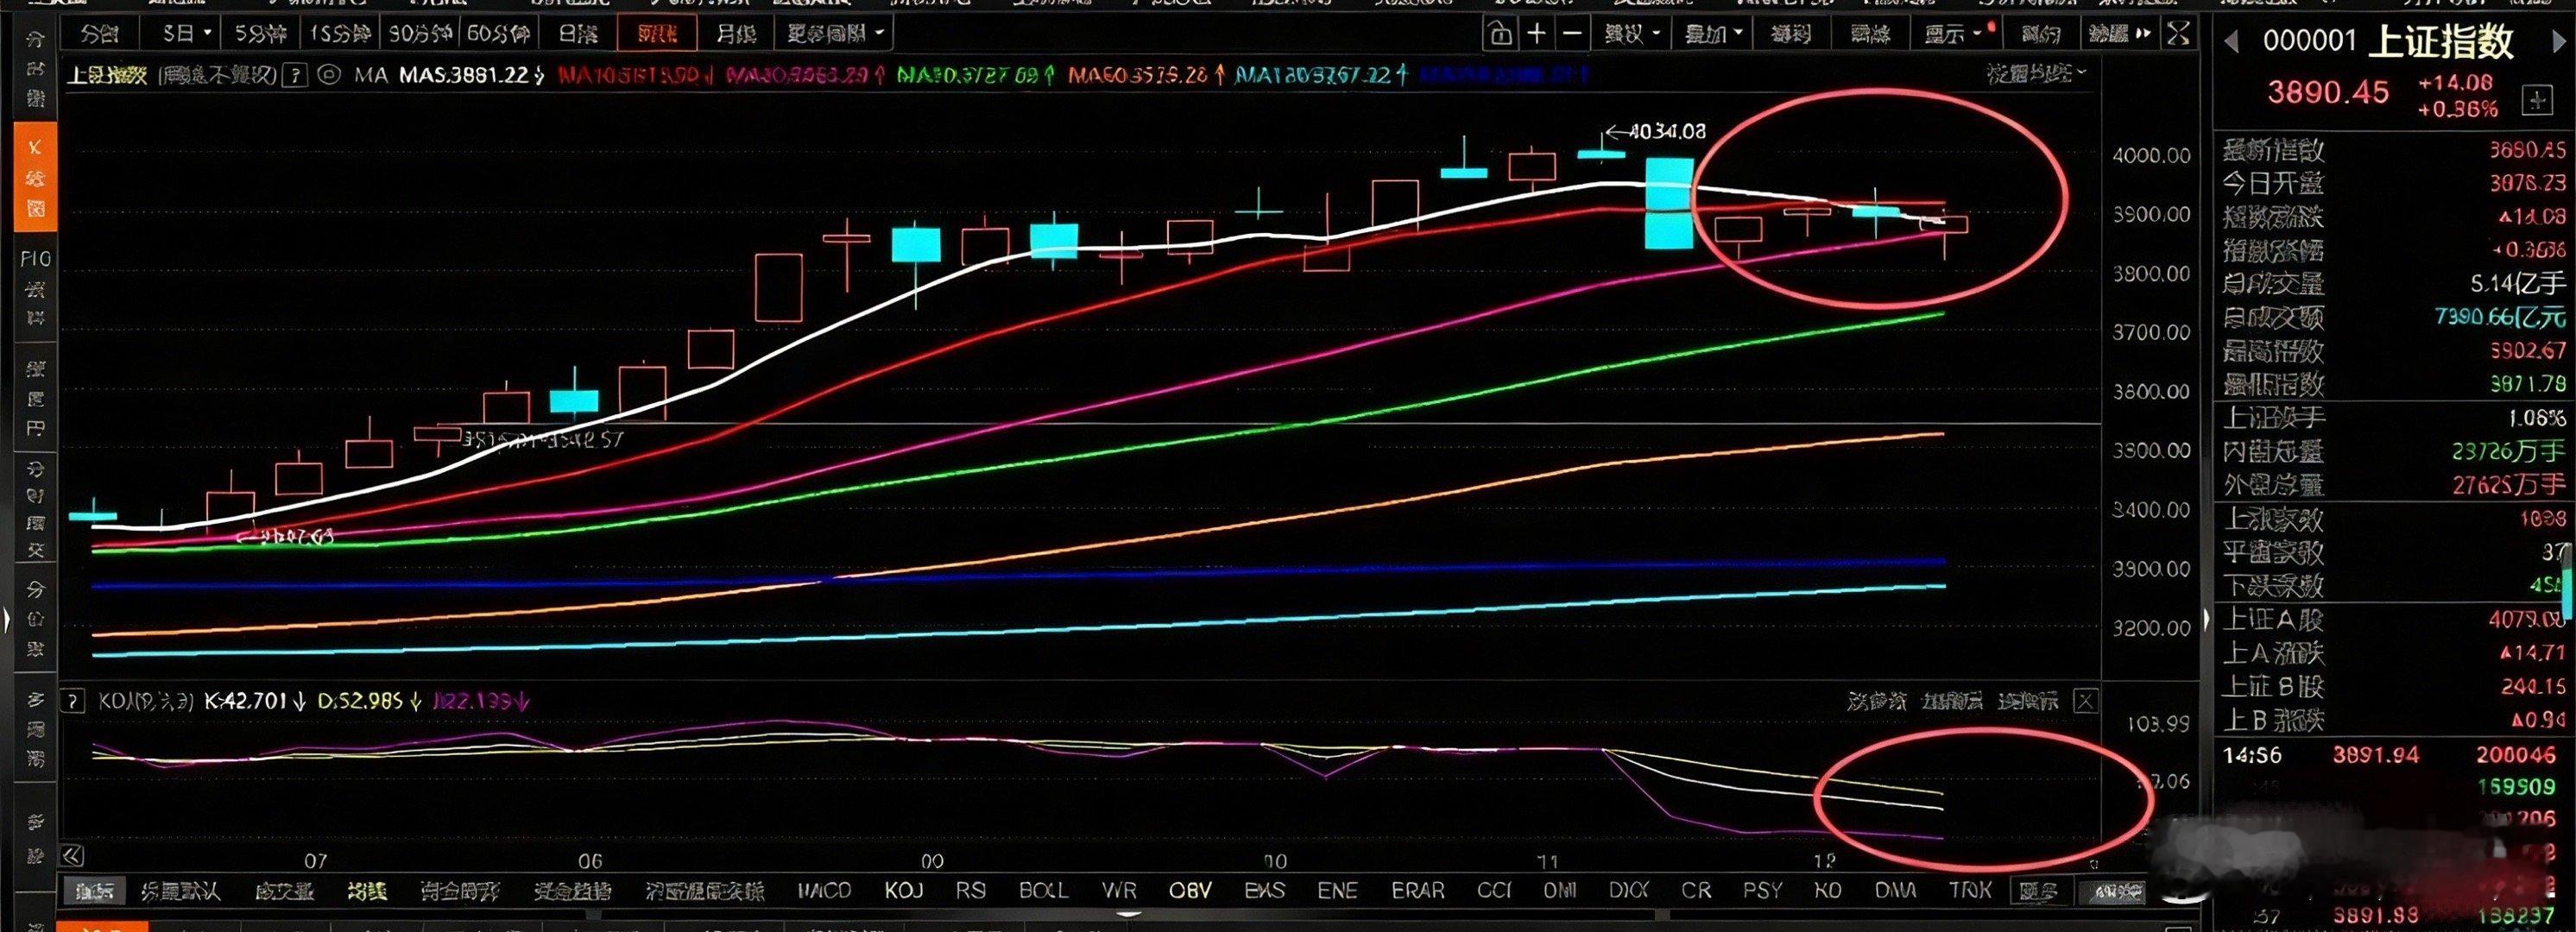
Task: Open the help question mark beside KDJ
Action: pos(72,702)
